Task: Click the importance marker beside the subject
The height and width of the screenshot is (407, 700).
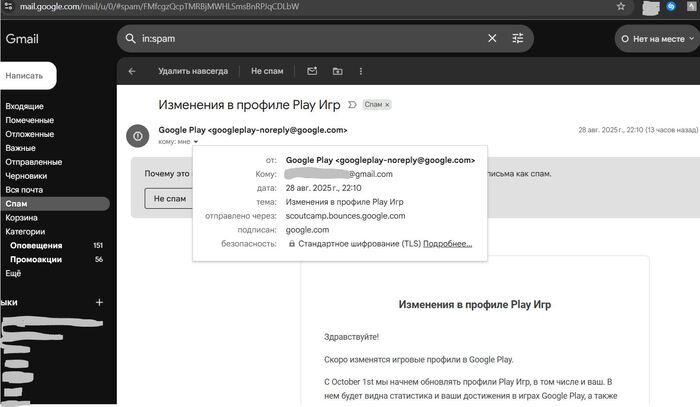Action: click(352, 104)
